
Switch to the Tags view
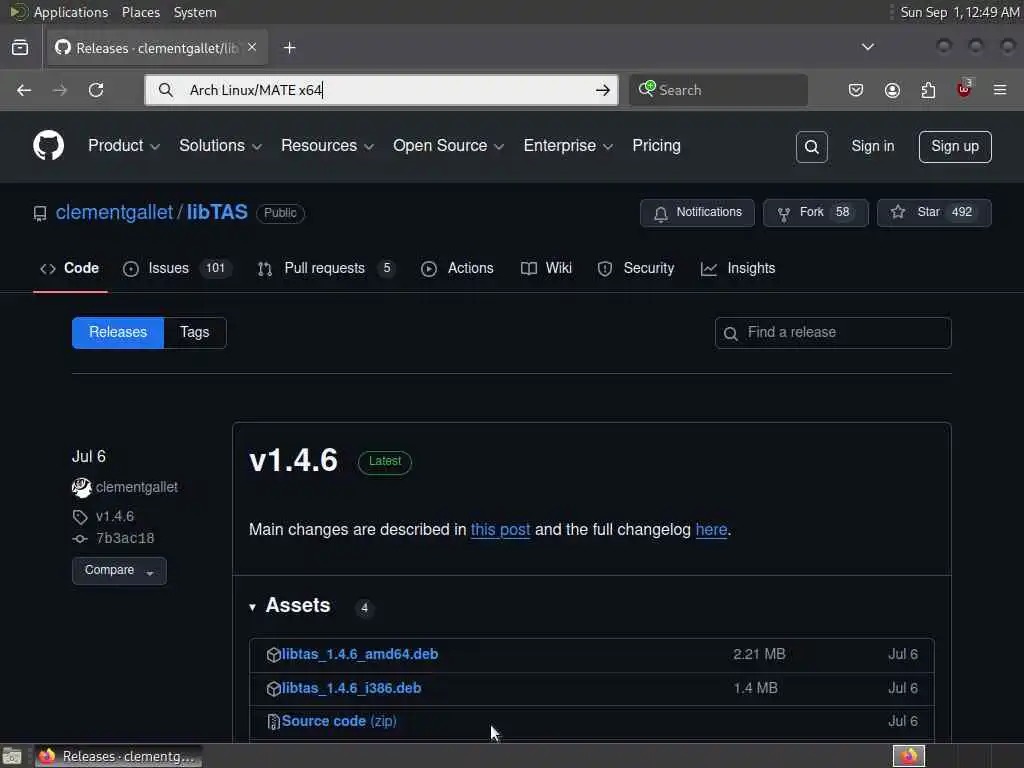(x=195, y=333)
